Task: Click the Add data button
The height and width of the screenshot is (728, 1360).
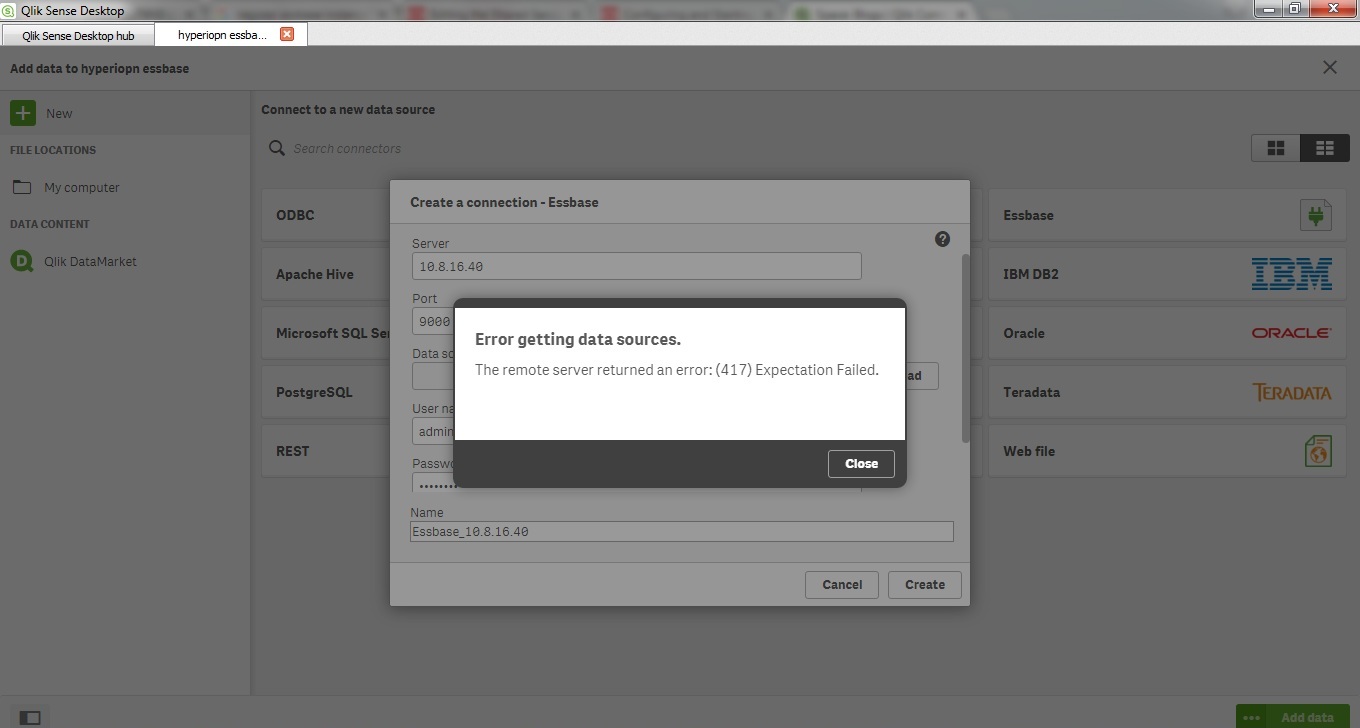Action: 1307,717
